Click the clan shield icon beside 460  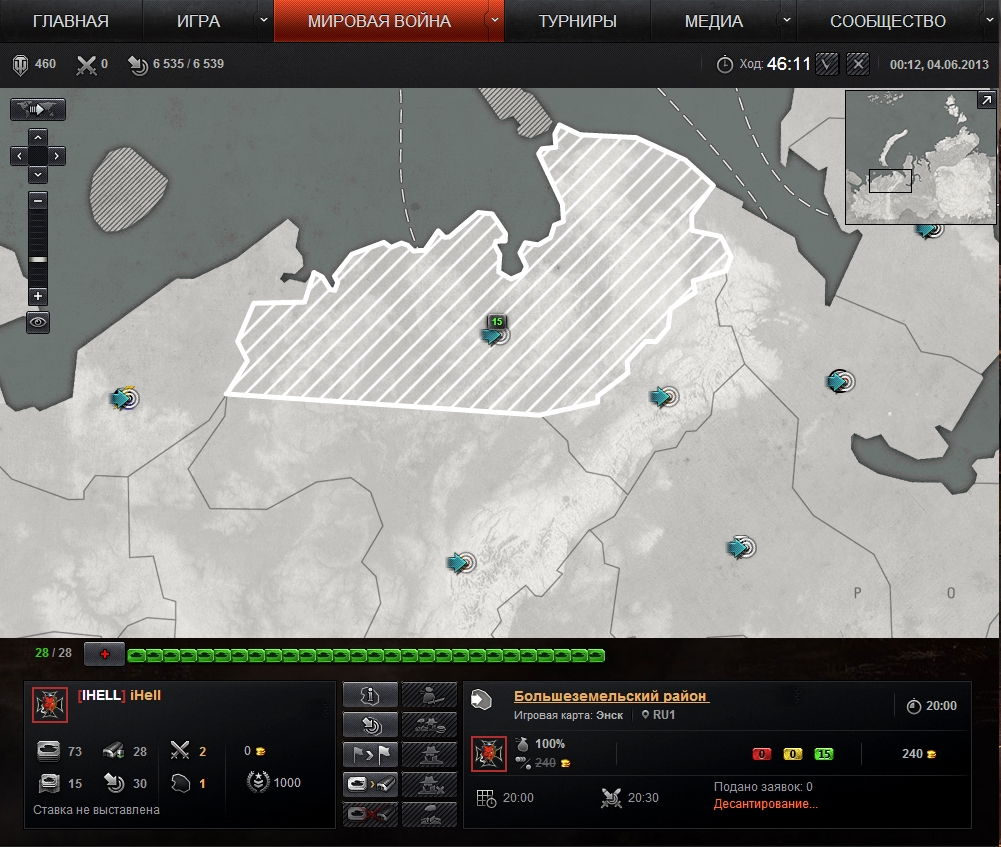pyautogui.click(x=20, y=64)
